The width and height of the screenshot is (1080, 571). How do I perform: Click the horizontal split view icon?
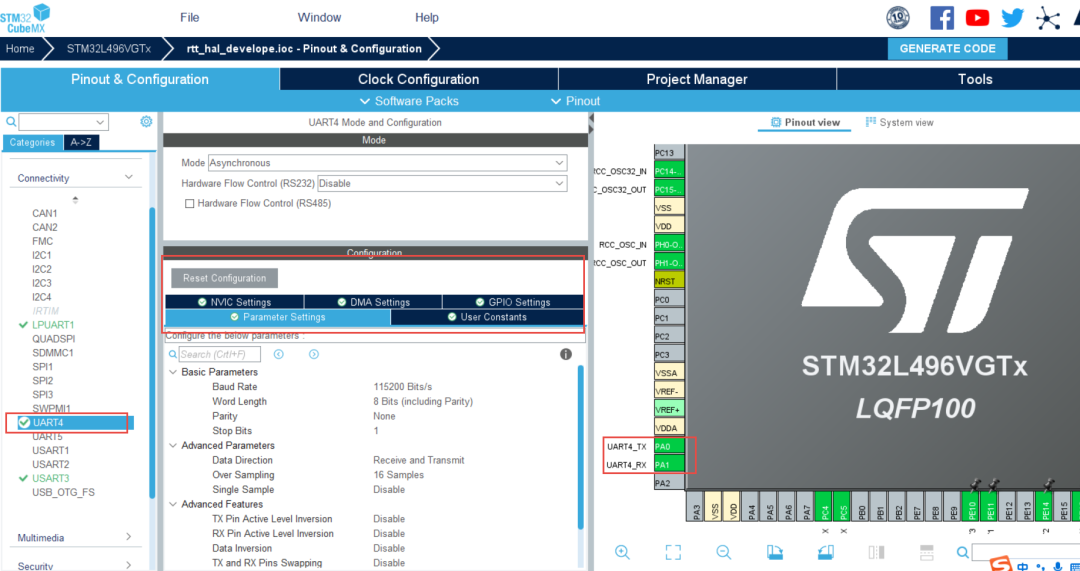[x=927, y=552]
